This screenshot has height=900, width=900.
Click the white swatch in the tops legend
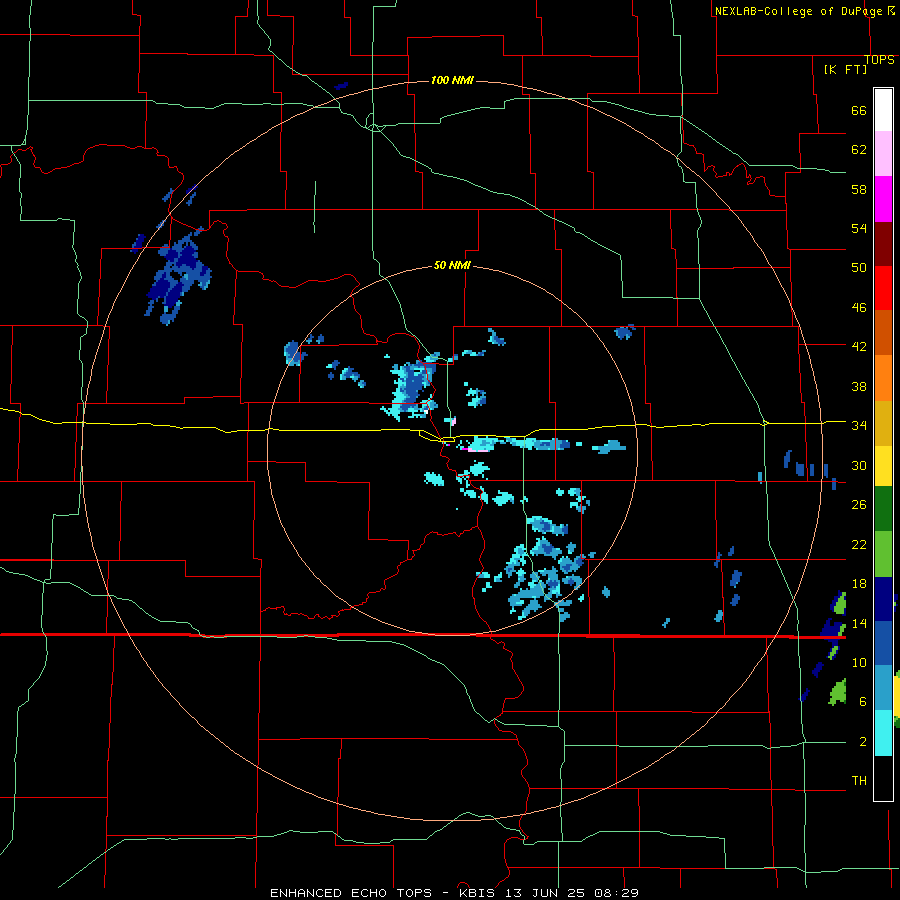click(883, 110)
